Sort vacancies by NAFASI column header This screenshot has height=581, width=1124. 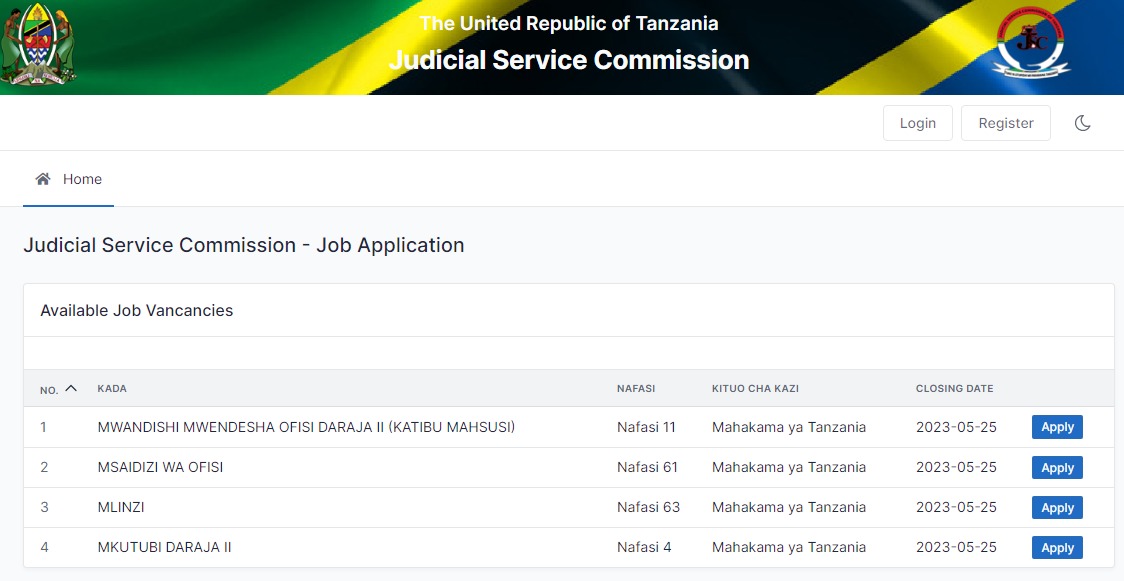[x=636, y=388]
